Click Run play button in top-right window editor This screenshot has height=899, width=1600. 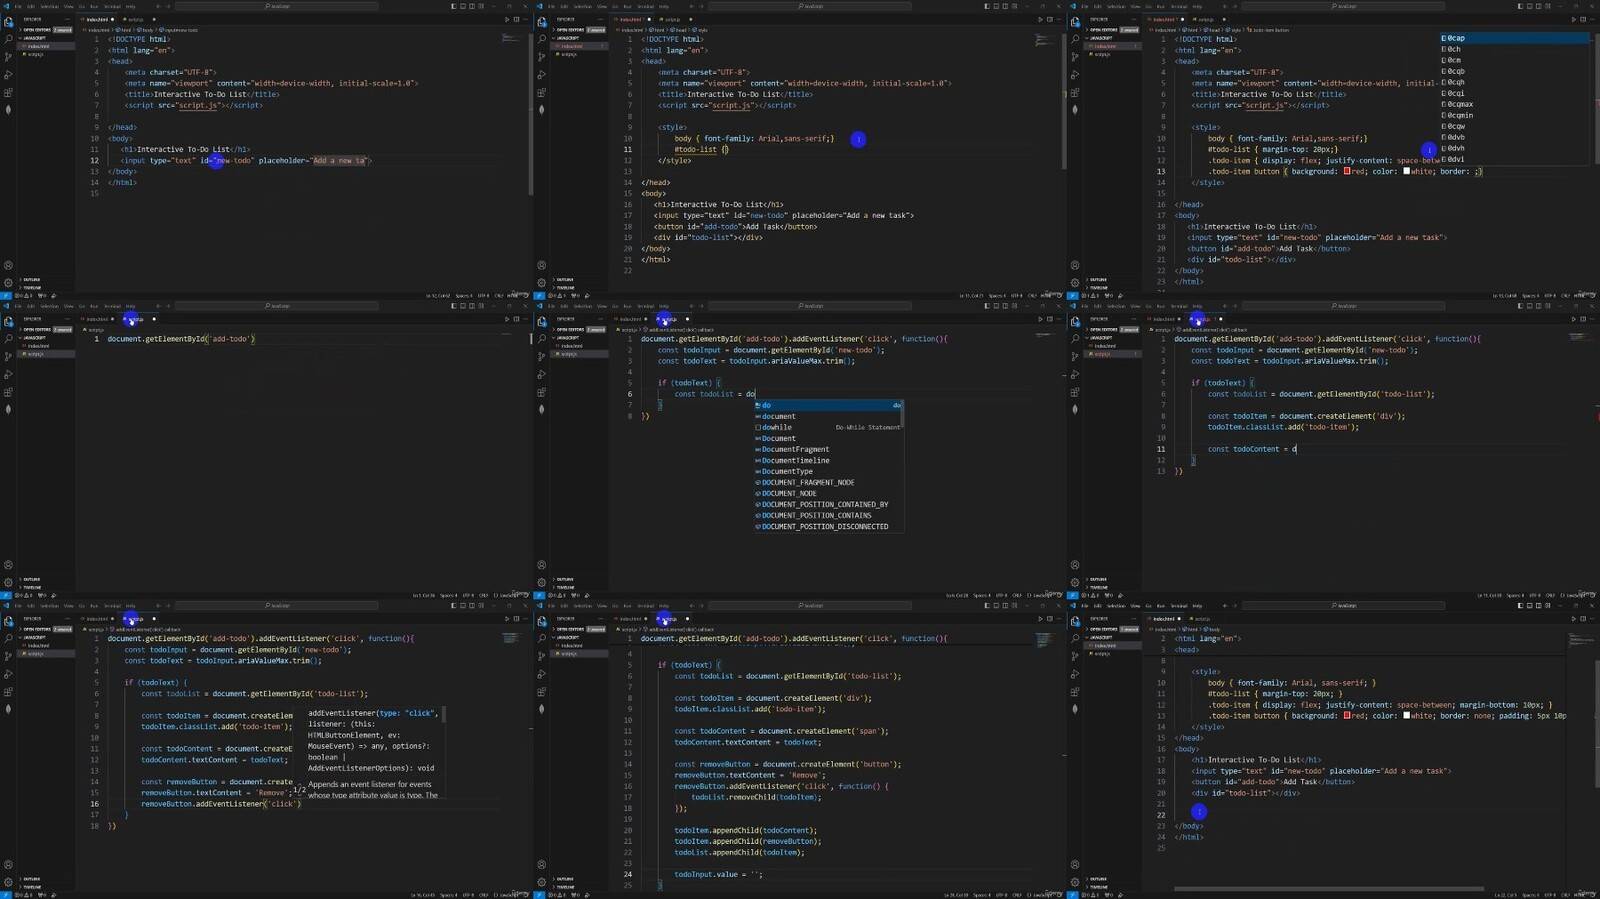(x=1574, y=19)
